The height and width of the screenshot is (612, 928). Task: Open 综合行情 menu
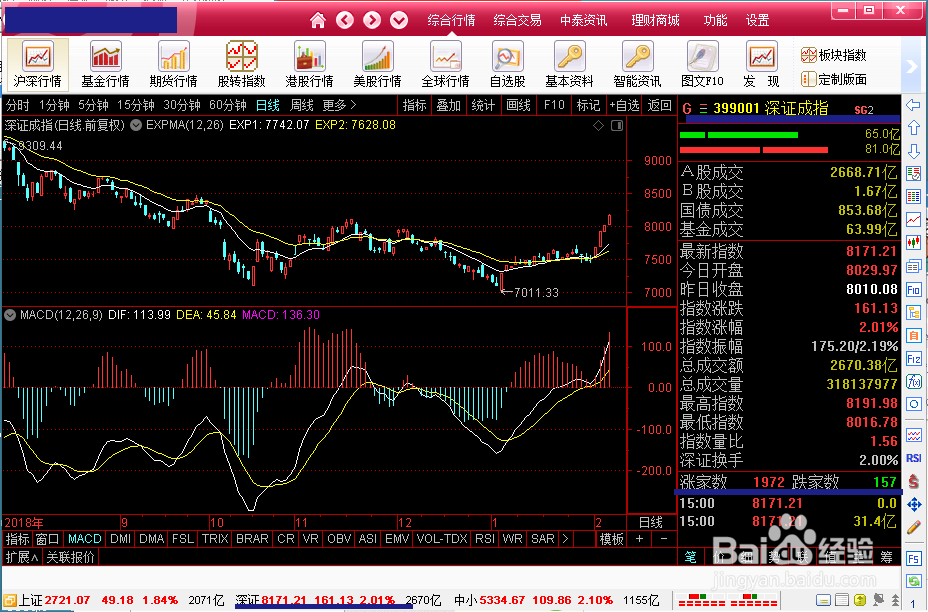[x=451, y=21]
